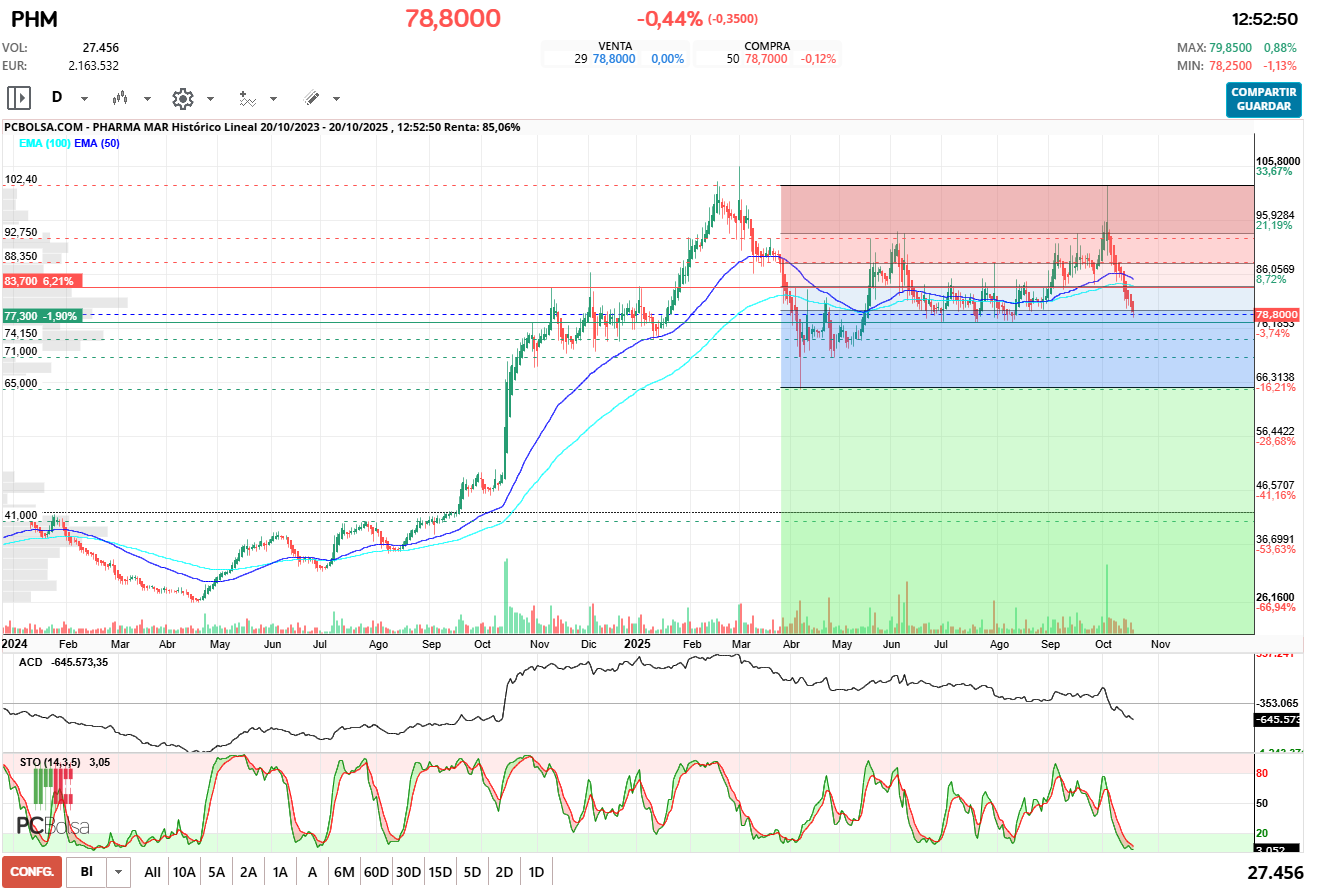Switch to the 1A time range
This screenshot has width=1317, height=893.
pos(280,872)
